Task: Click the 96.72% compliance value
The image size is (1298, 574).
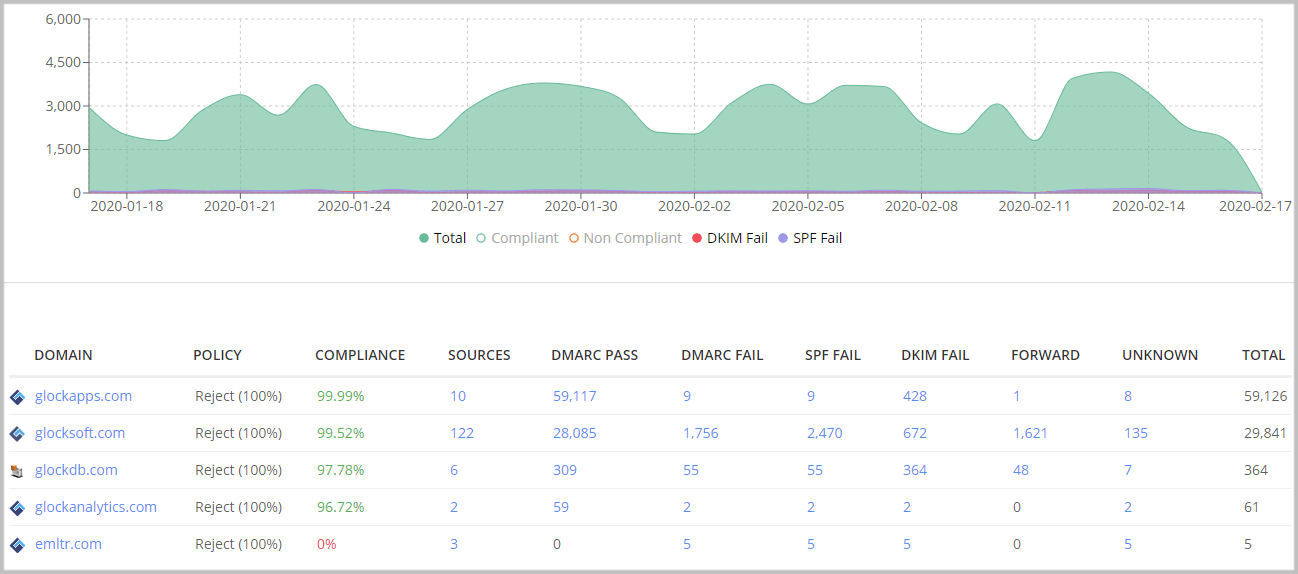Action: point(340,507)
